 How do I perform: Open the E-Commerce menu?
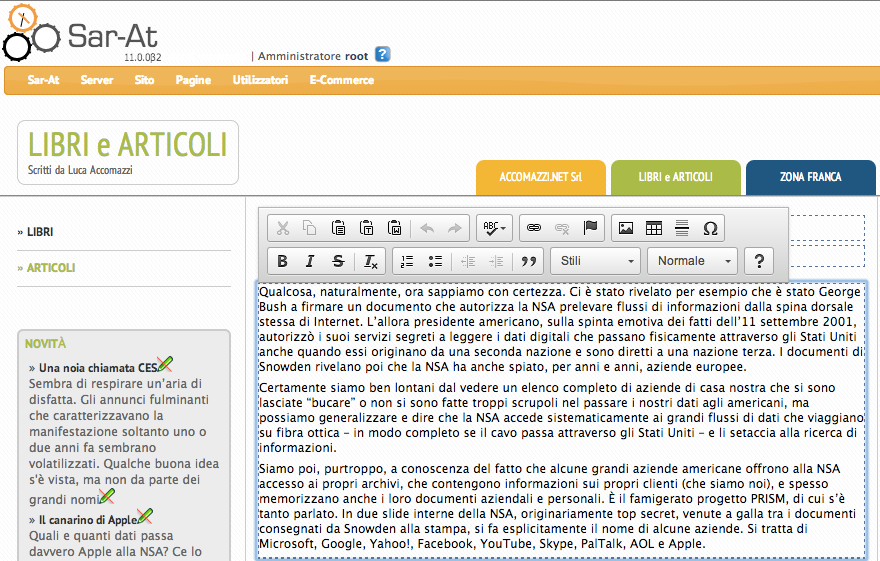[x=342, y=80]
